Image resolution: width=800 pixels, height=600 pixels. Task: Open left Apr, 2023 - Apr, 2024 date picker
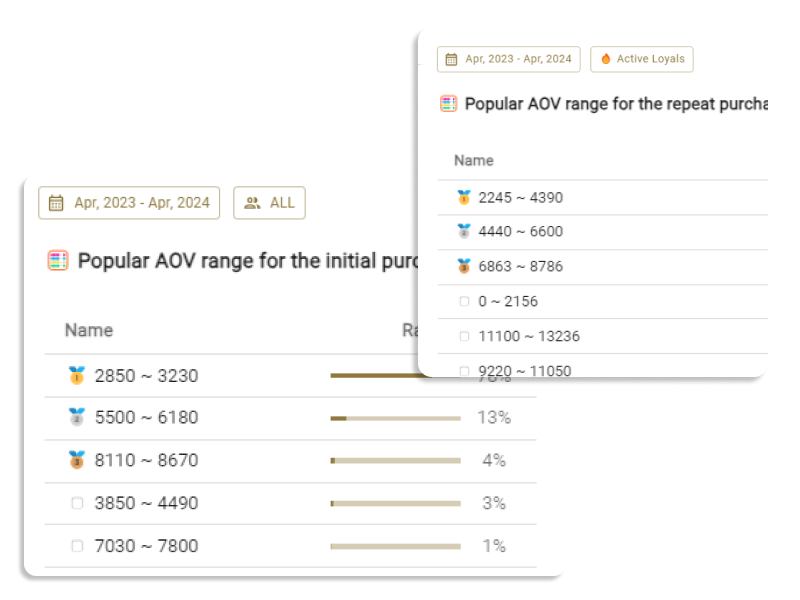[130, 203]
